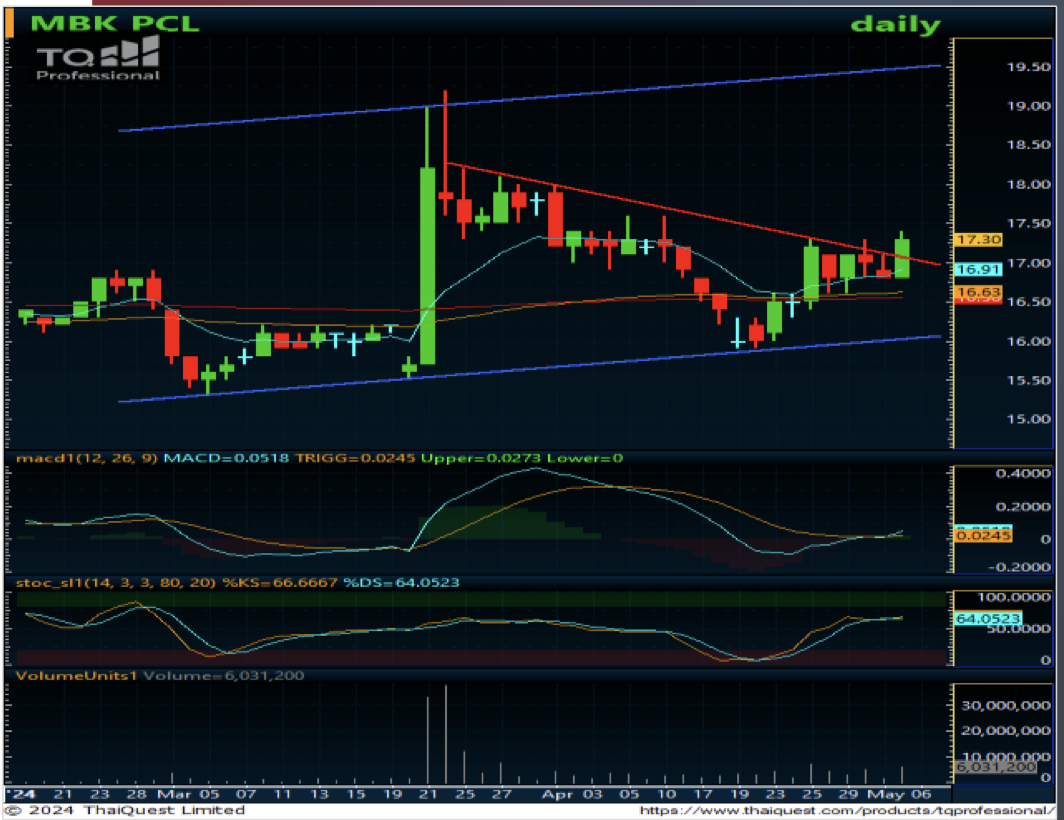Click the Lower=0 readout
The height and width of the screenshot is (820, 1064).
[585, 458]
